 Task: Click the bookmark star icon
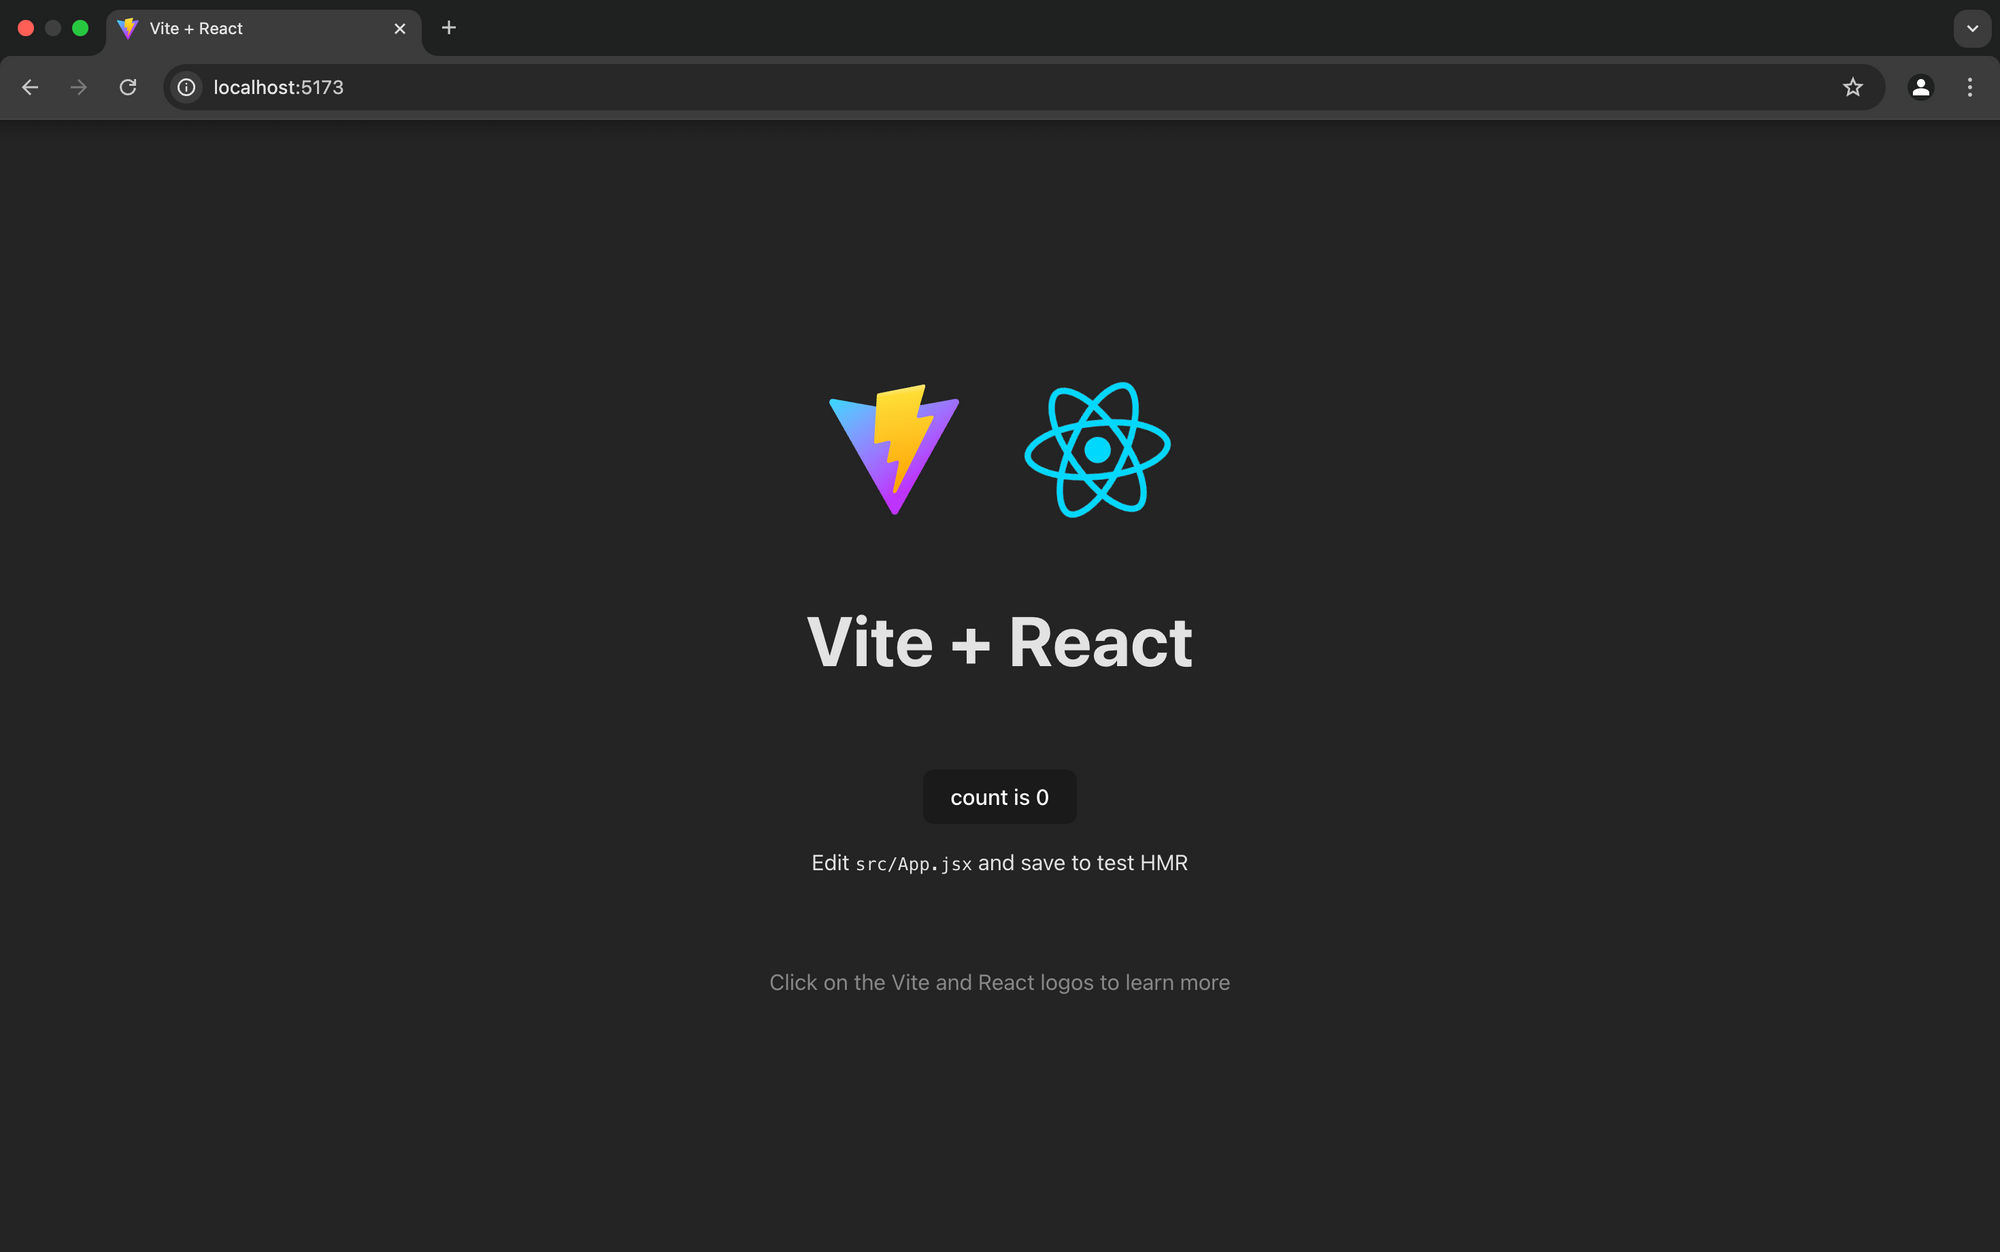pos(1853,87)
